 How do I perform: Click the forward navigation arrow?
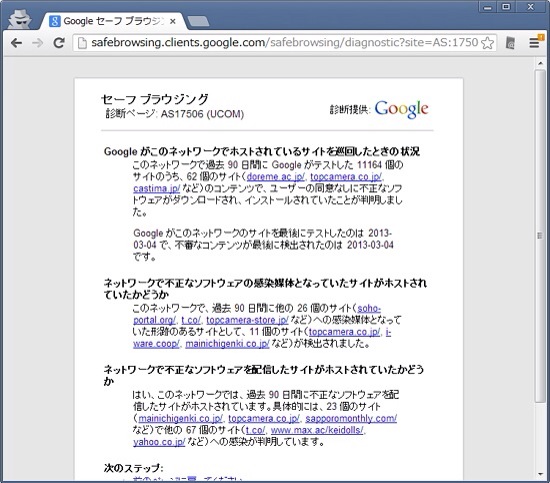tap(37, 43)
